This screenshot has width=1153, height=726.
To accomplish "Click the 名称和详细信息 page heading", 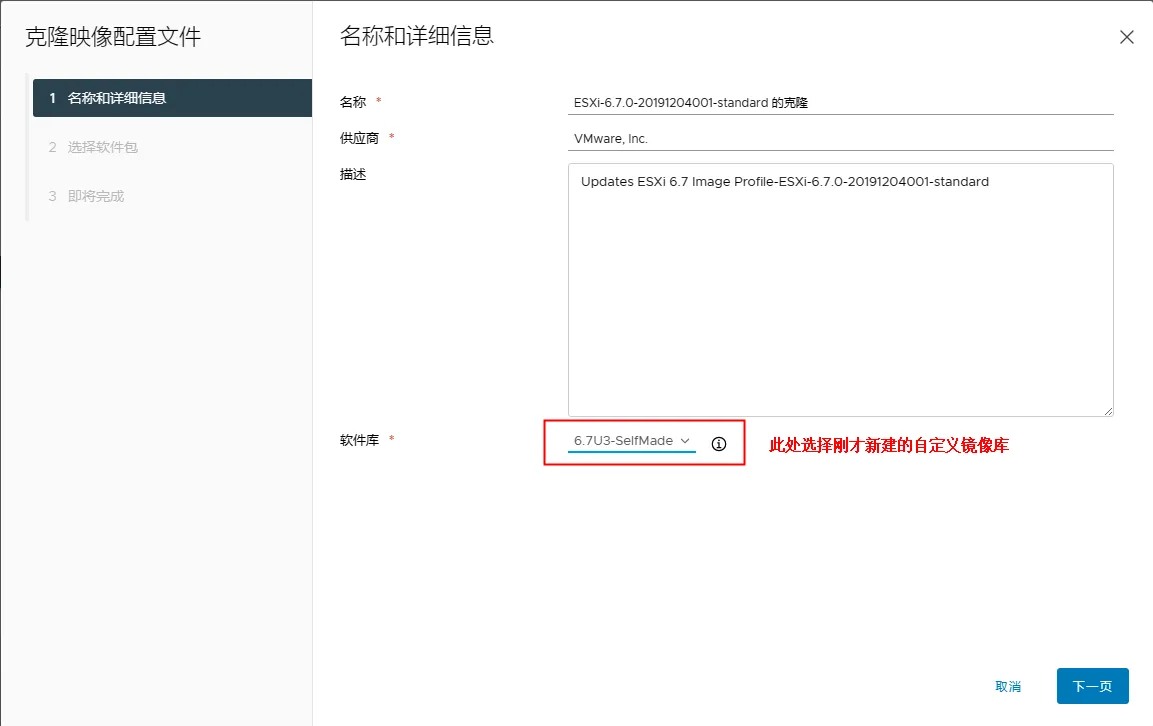I will pyautogui.click(x=417, y=37).
